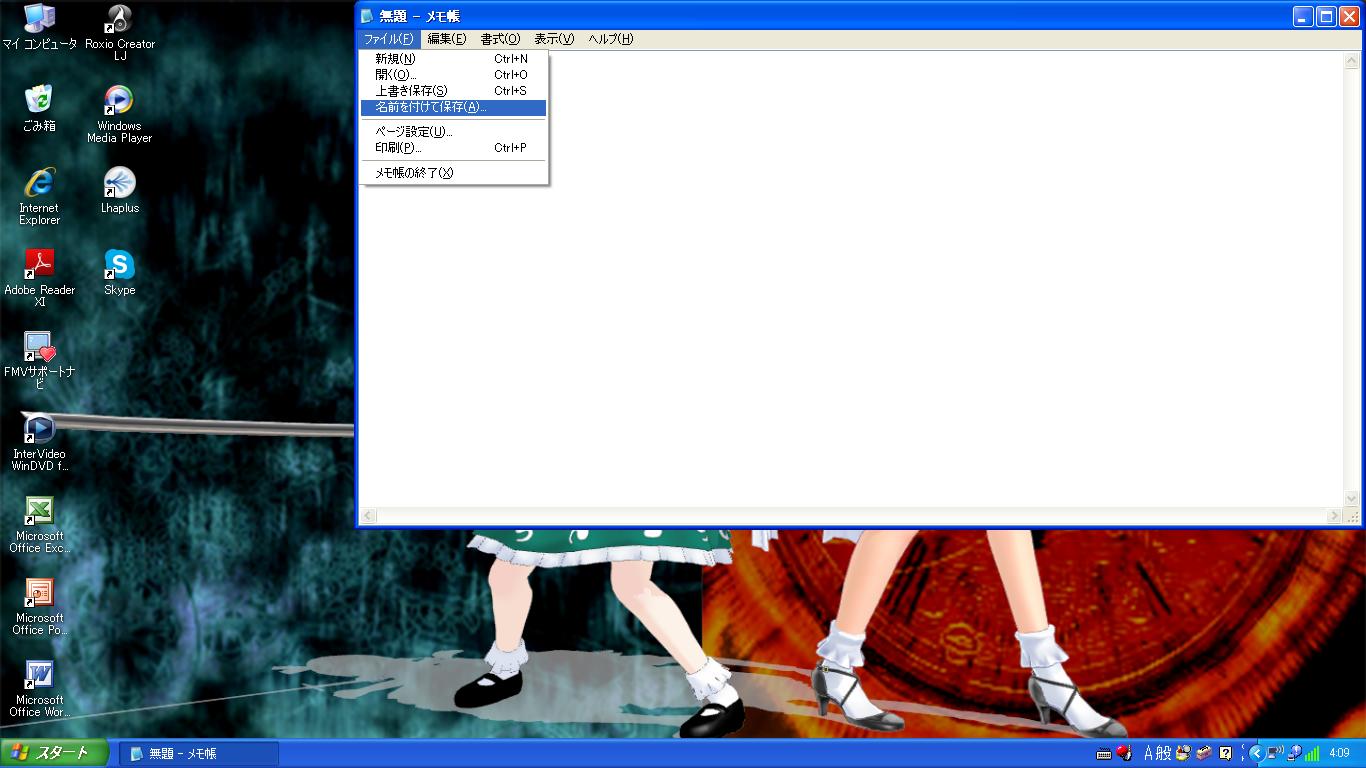Click the スタート button
1366x768 pixels.
tap(54, 753)
